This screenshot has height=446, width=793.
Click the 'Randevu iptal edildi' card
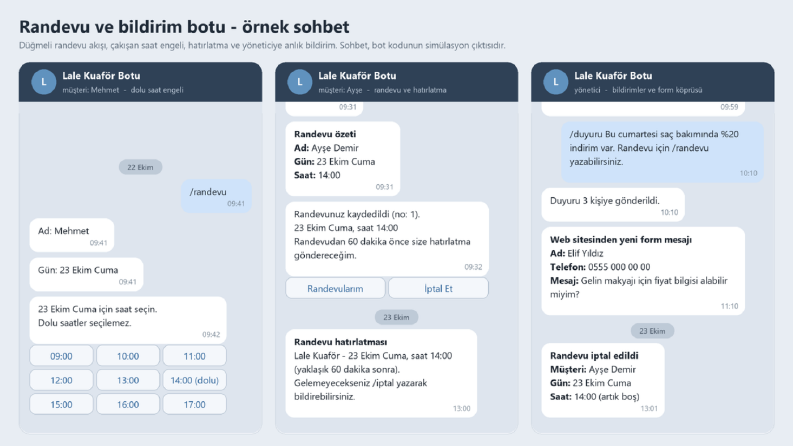pos(603,380)
